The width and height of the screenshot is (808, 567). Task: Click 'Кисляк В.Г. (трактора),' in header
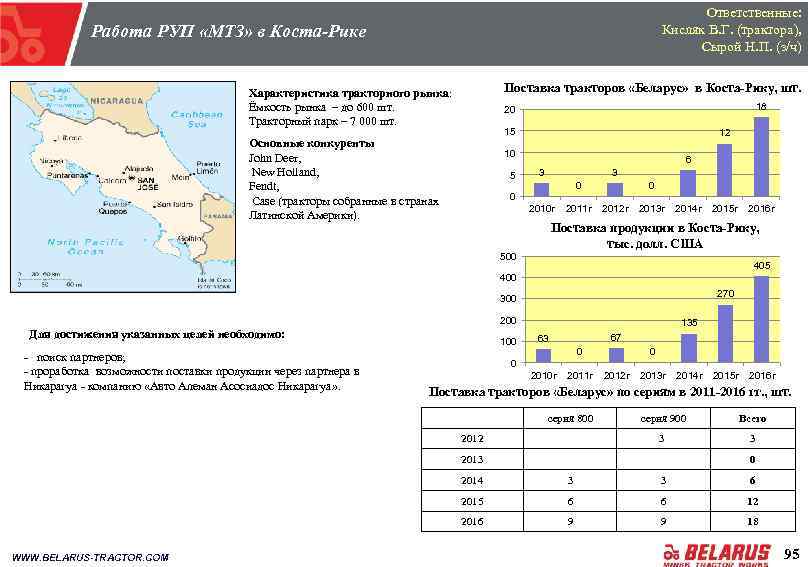(x=732, y=30)
